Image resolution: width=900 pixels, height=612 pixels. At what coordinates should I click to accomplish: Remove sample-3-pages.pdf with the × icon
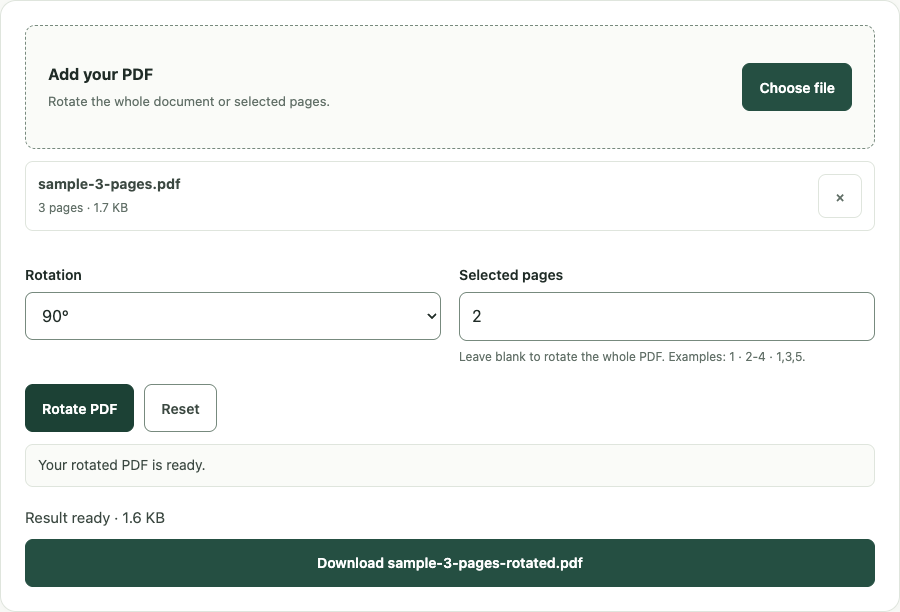(840, 196)
